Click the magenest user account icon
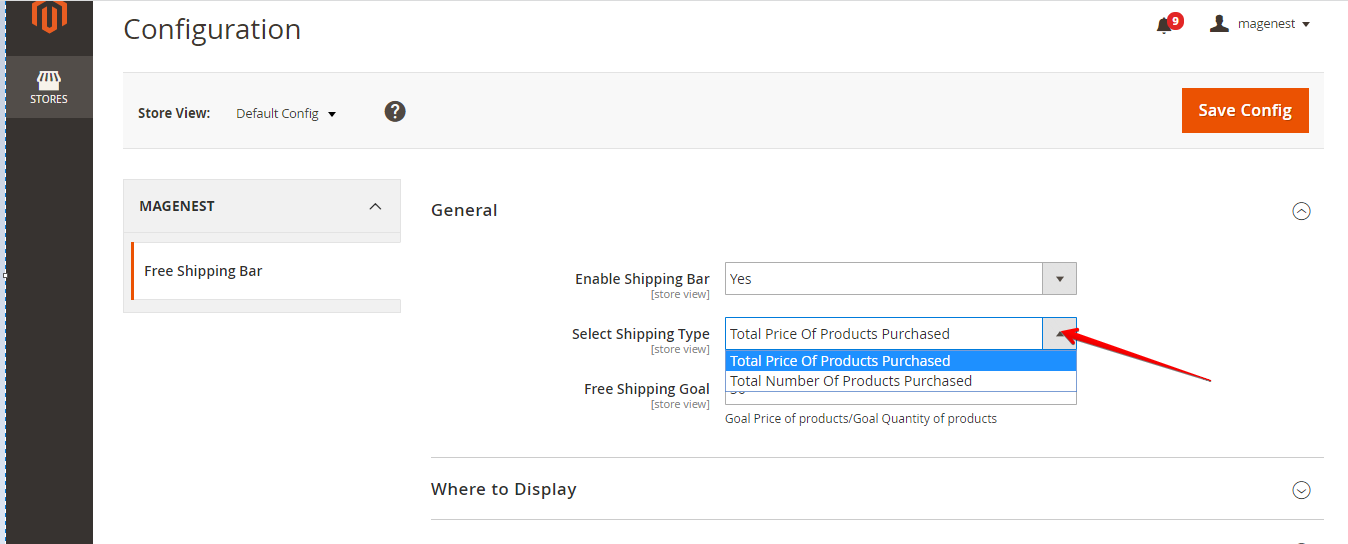 [1219, 24]
